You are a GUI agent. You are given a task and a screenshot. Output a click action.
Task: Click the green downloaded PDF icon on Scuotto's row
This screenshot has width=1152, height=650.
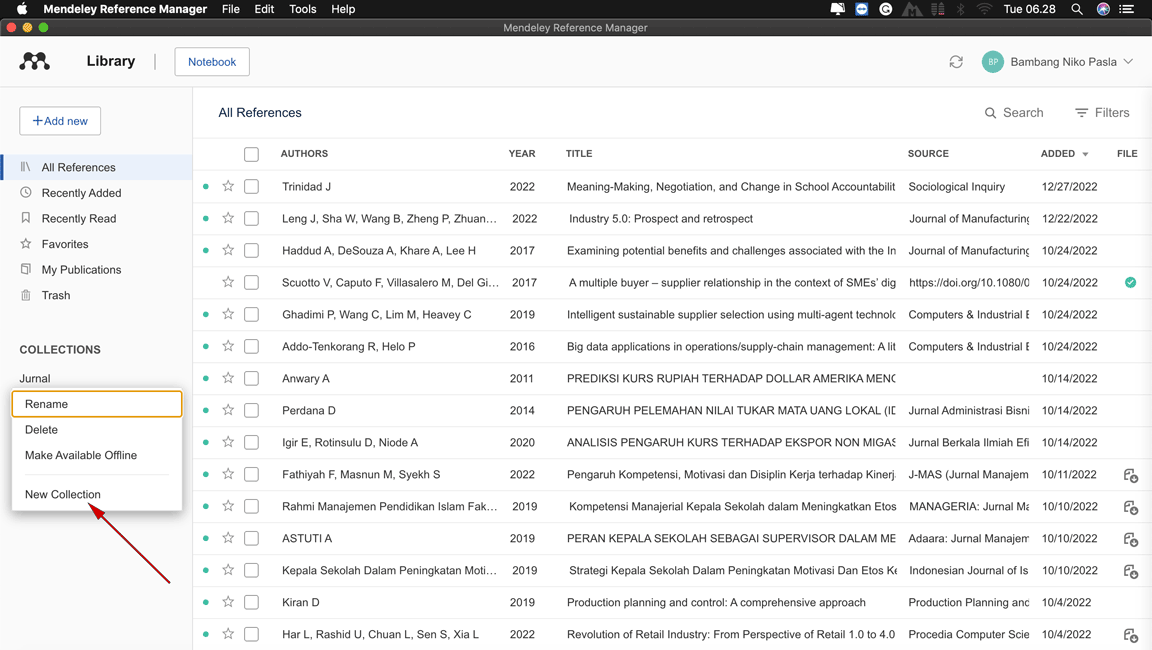(1130, 282)
